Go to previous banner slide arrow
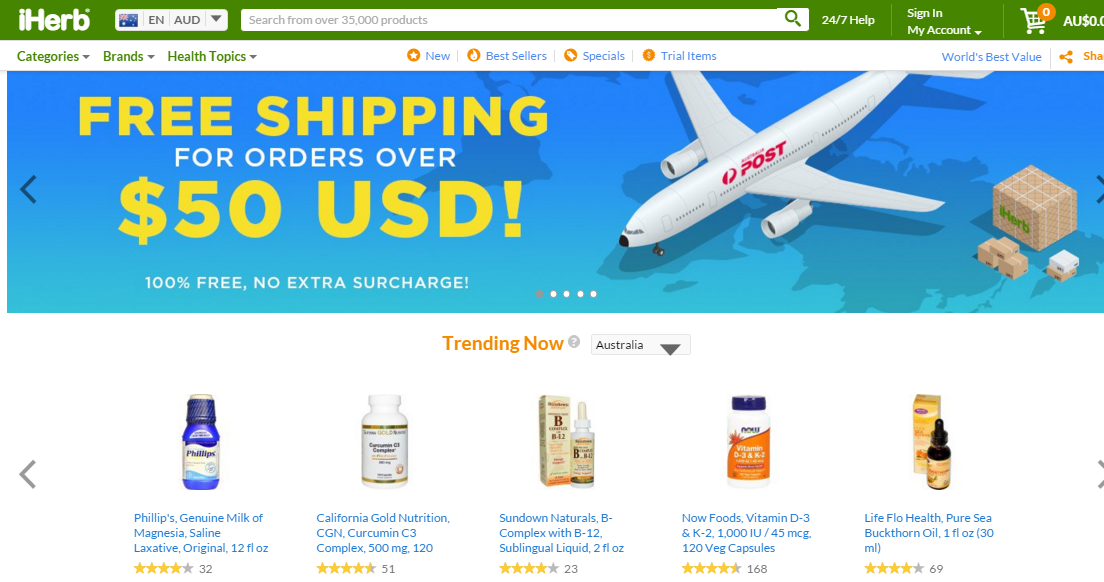Image resolution: width=1104 pixels, height=582 pixels. [28, 189]
